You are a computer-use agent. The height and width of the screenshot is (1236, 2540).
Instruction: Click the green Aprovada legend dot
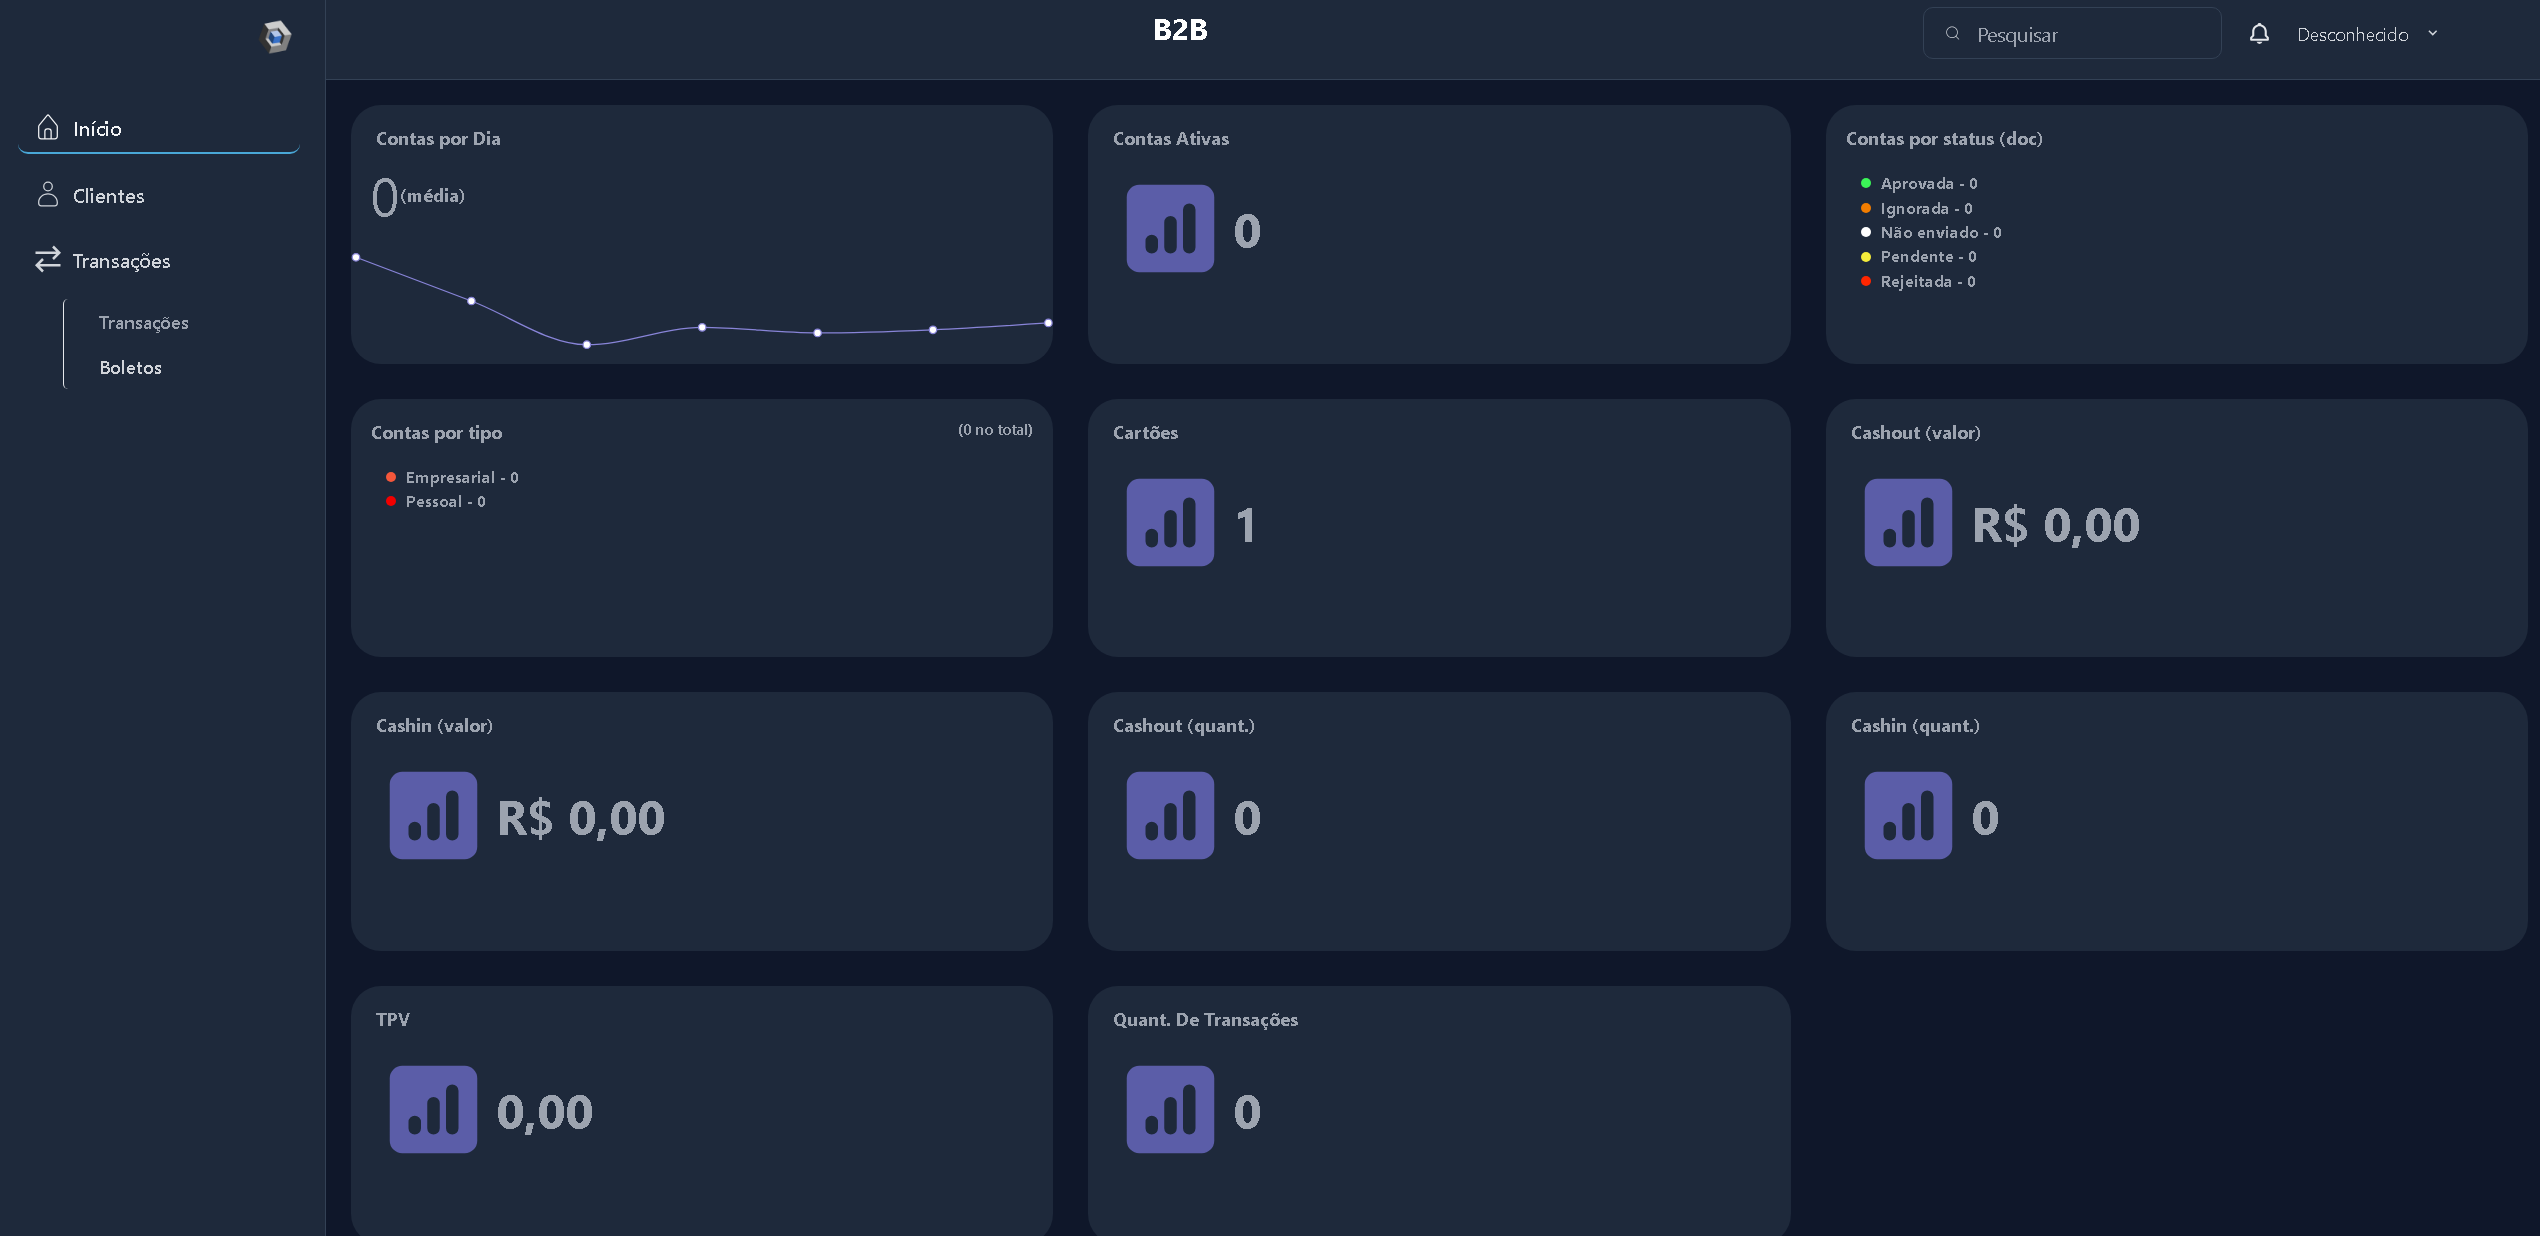click(1865, 184)
